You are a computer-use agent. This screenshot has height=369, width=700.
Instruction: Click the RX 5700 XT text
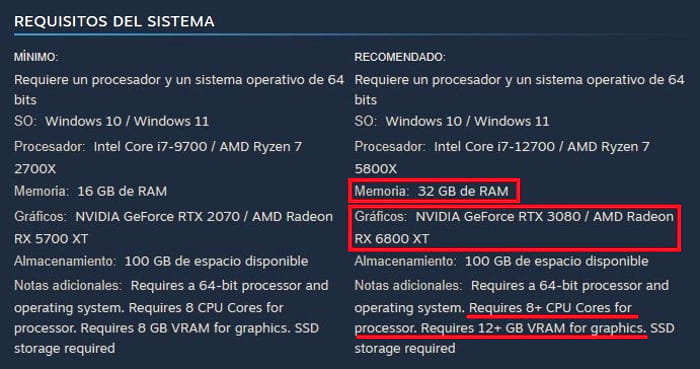[x=51, y=239]
